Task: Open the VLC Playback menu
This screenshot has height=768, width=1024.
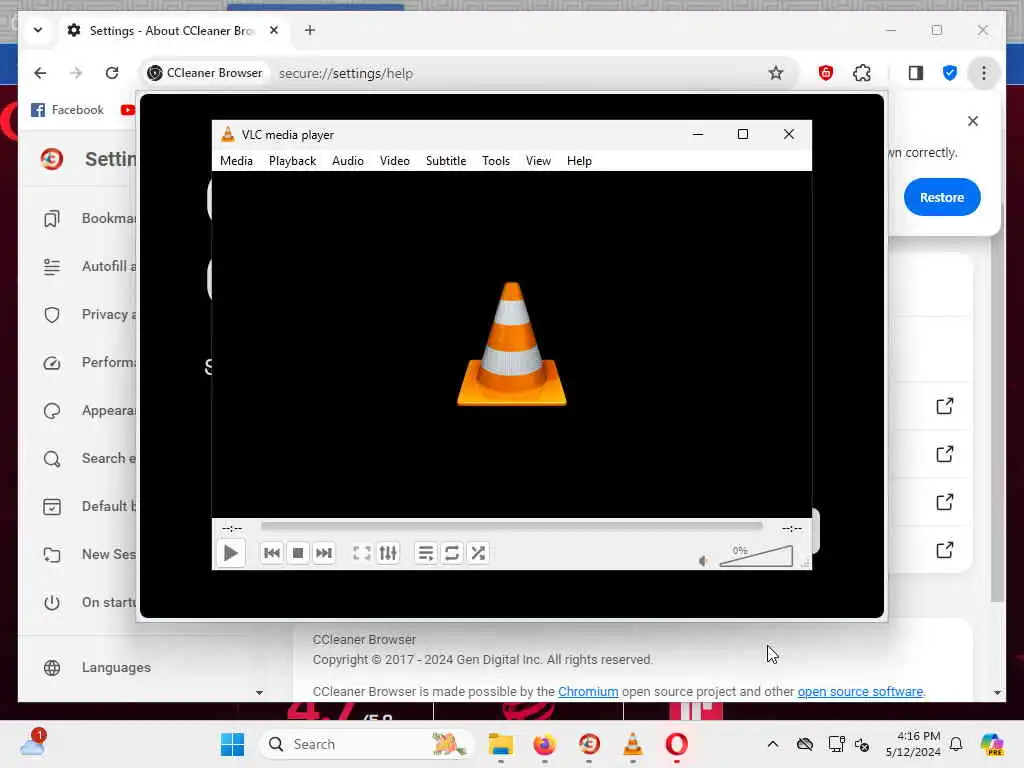Action: pyautogui.click(x=292, y=161)
